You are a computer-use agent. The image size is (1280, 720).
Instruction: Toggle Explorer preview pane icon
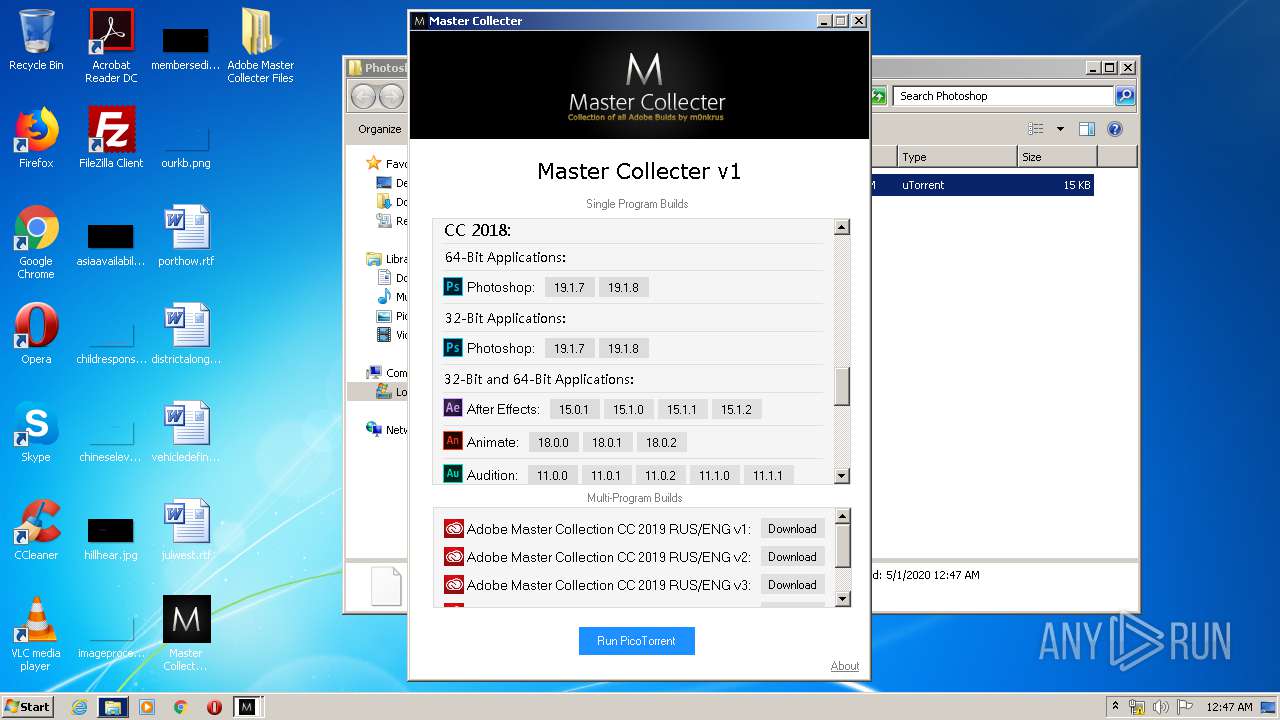[1087, 129]
